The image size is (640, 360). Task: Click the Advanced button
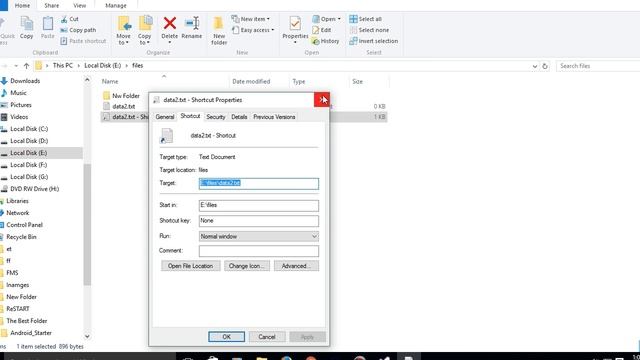click(x=296, y=266)
